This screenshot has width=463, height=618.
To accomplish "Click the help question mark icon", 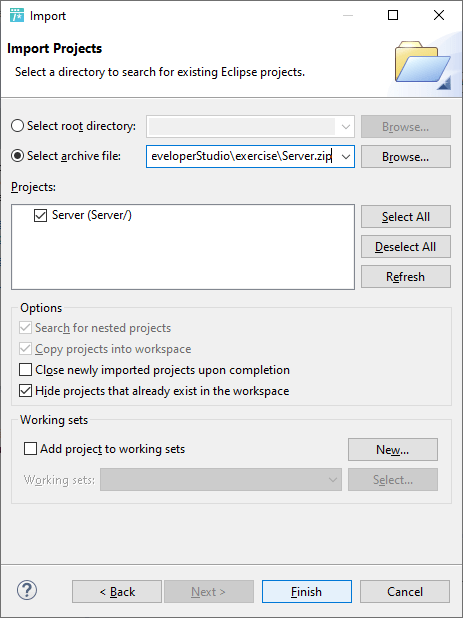I will click(27, 590).
